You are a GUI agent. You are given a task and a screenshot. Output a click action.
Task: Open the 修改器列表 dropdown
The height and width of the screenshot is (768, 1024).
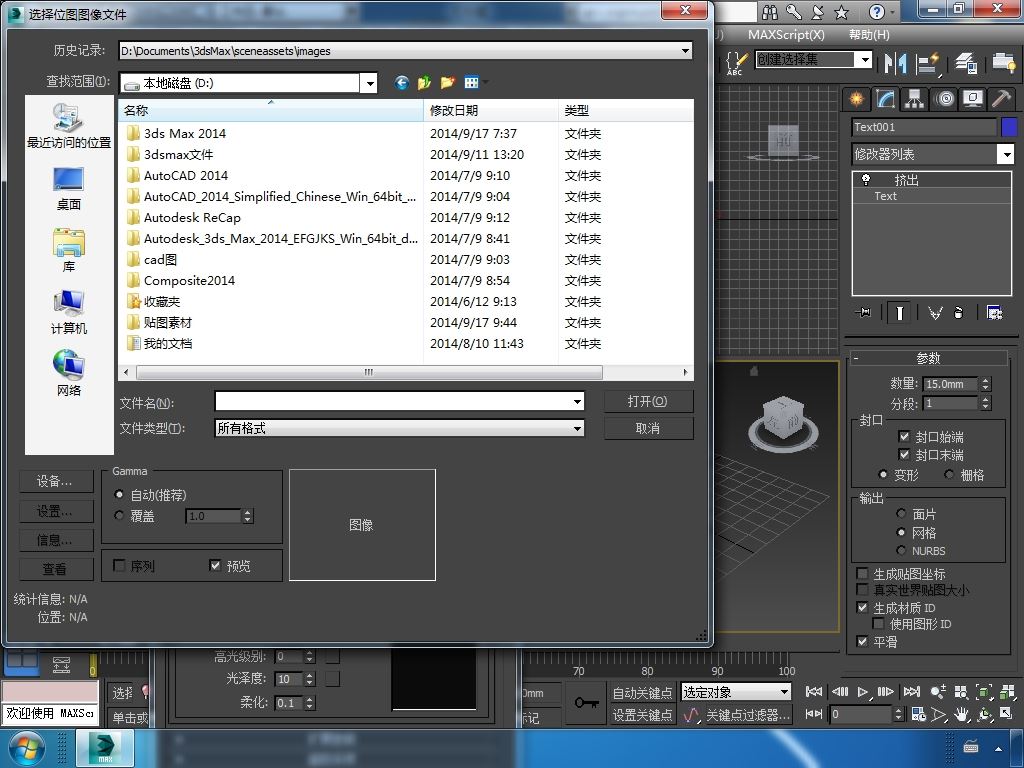click(x=1006, y=154)
